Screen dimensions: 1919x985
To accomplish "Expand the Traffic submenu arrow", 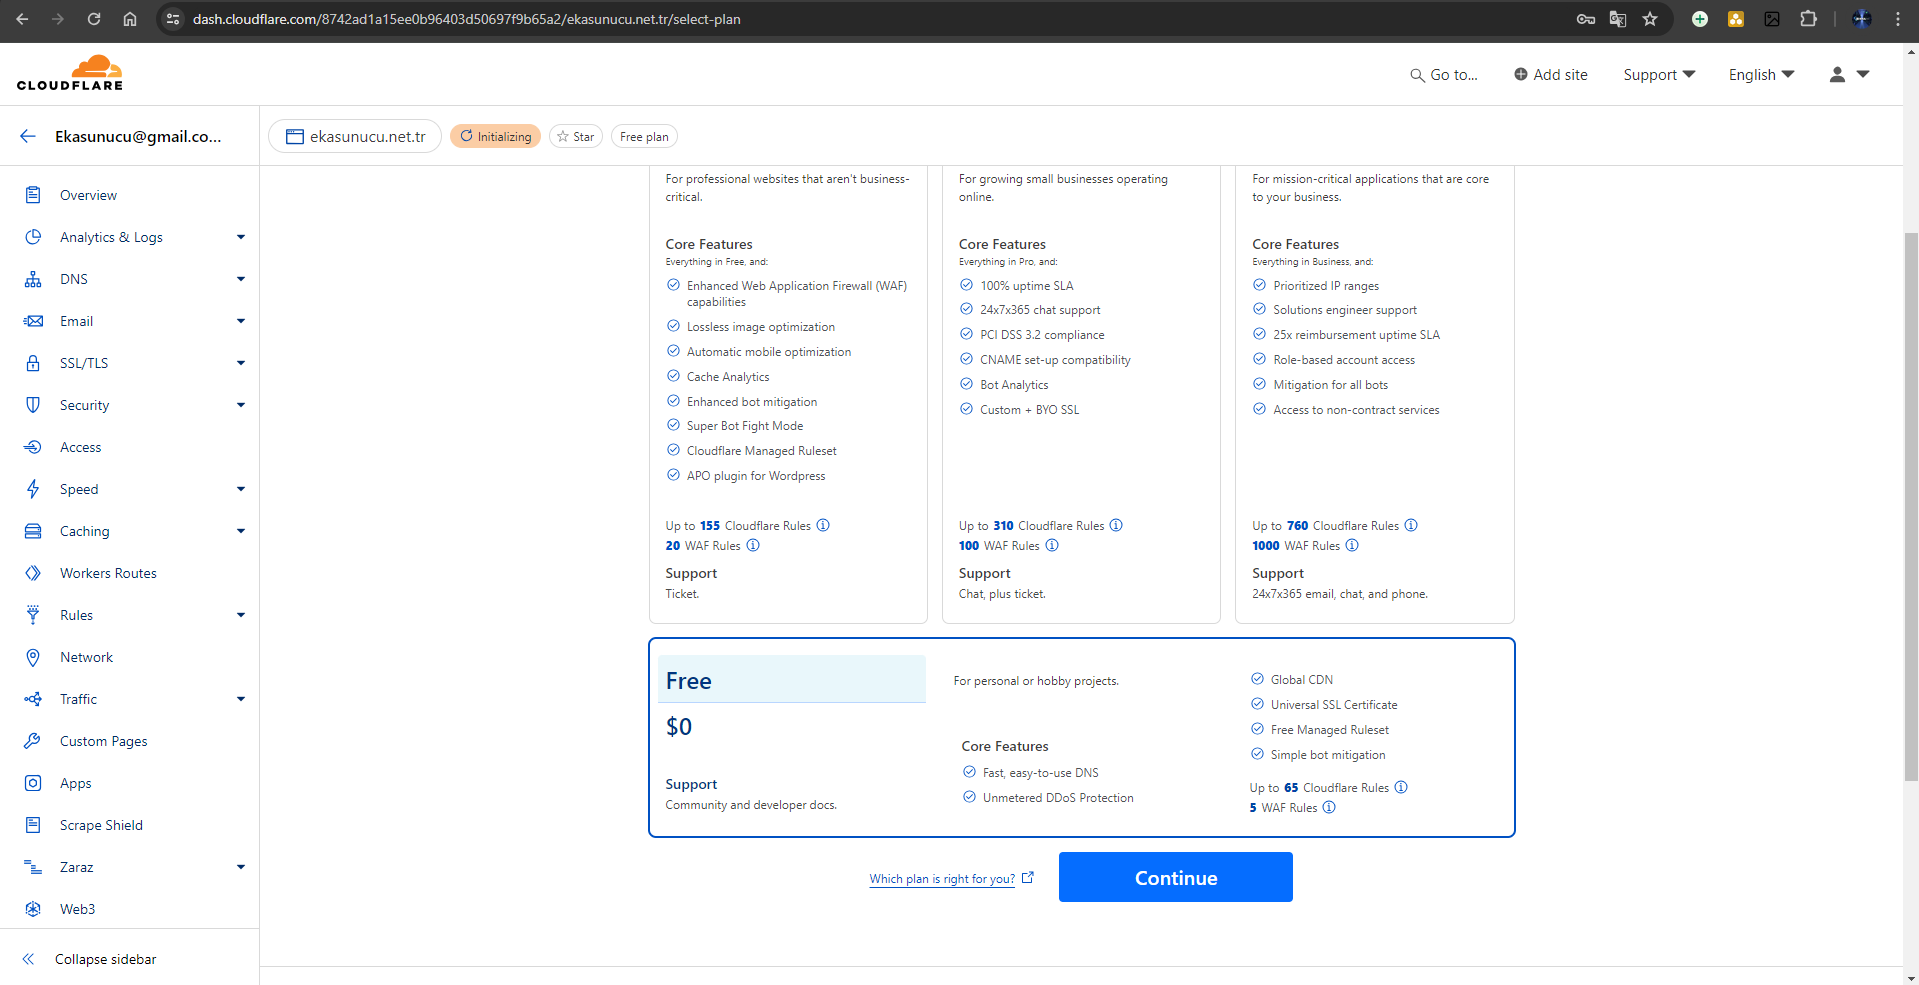I will tap(241, 699).
